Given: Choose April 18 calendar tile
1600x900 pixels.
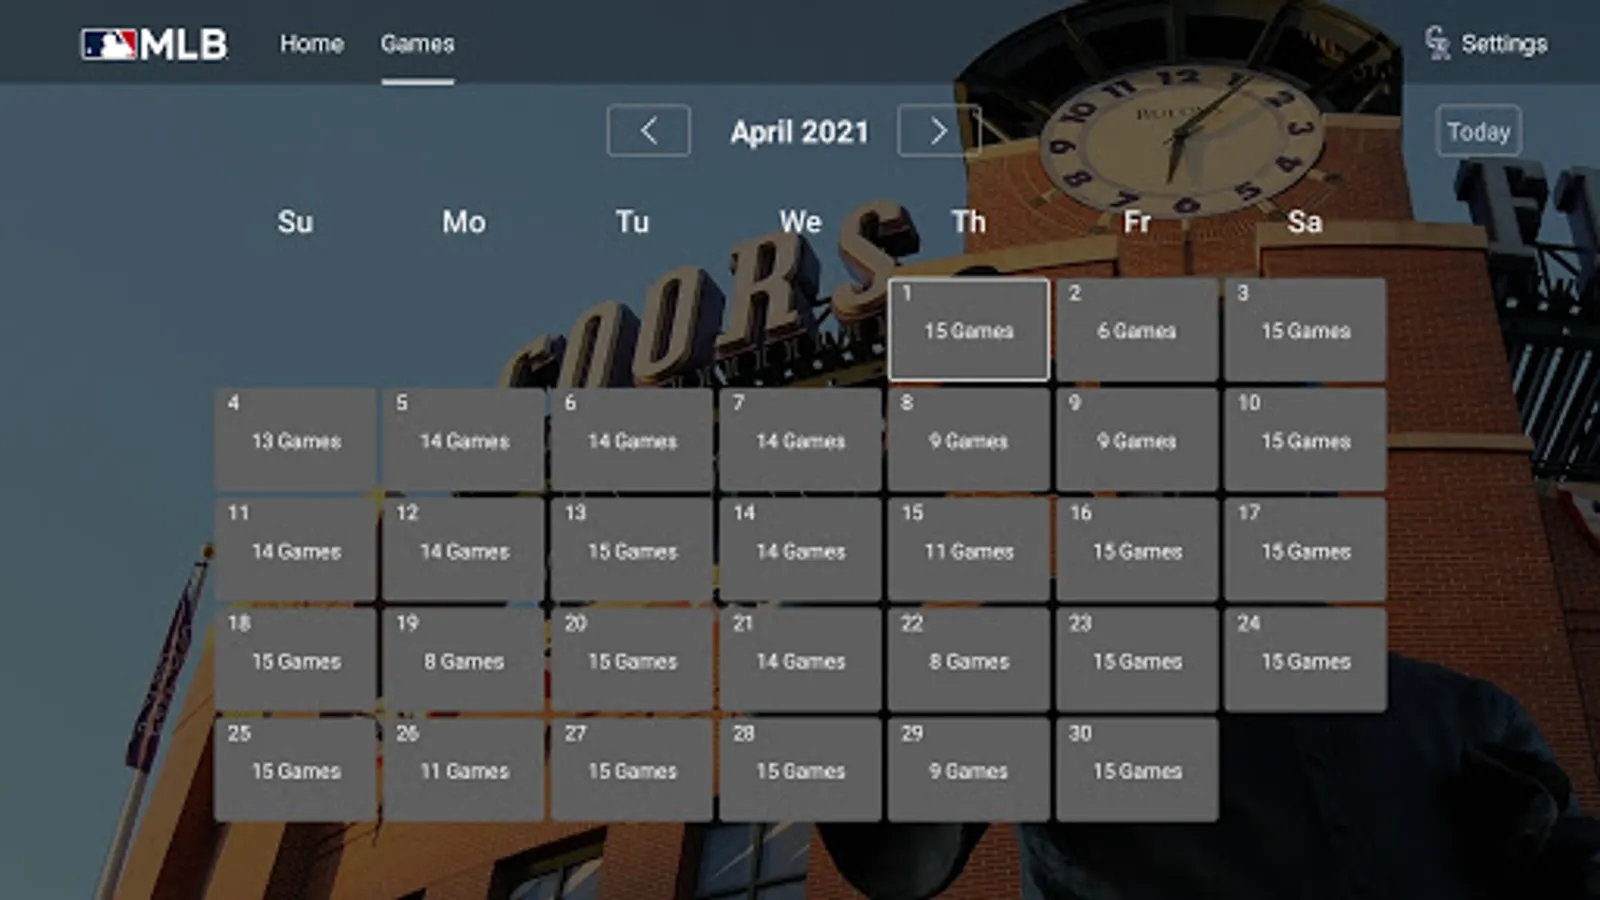Looking at the screenshot, I should (x=296, y=660).
